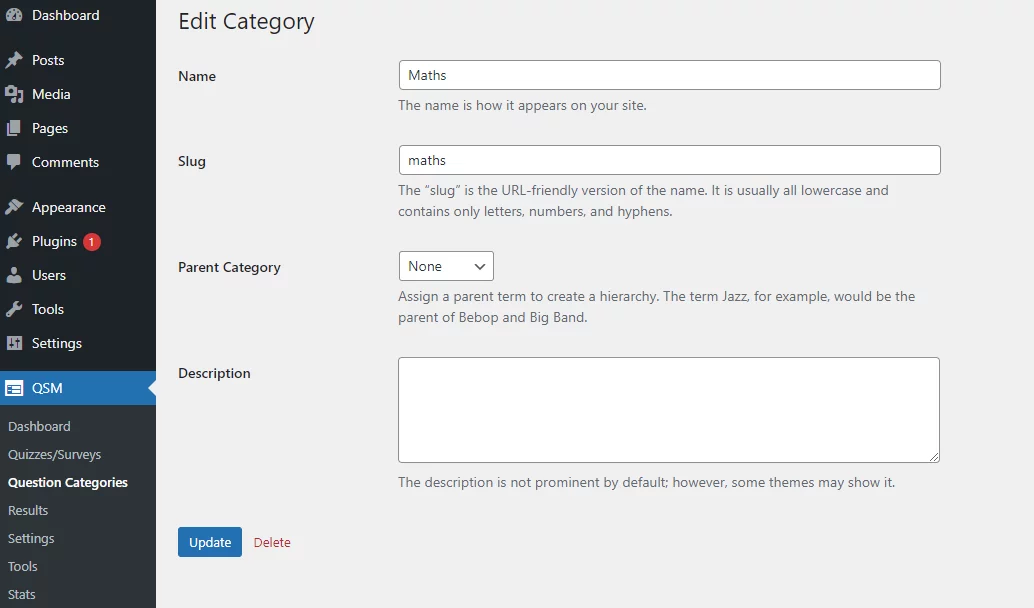The width and height of the screenshot is (1034, 608).
Task: Open Quizzes/Surveys submenu item
Action: pos(54,454)
